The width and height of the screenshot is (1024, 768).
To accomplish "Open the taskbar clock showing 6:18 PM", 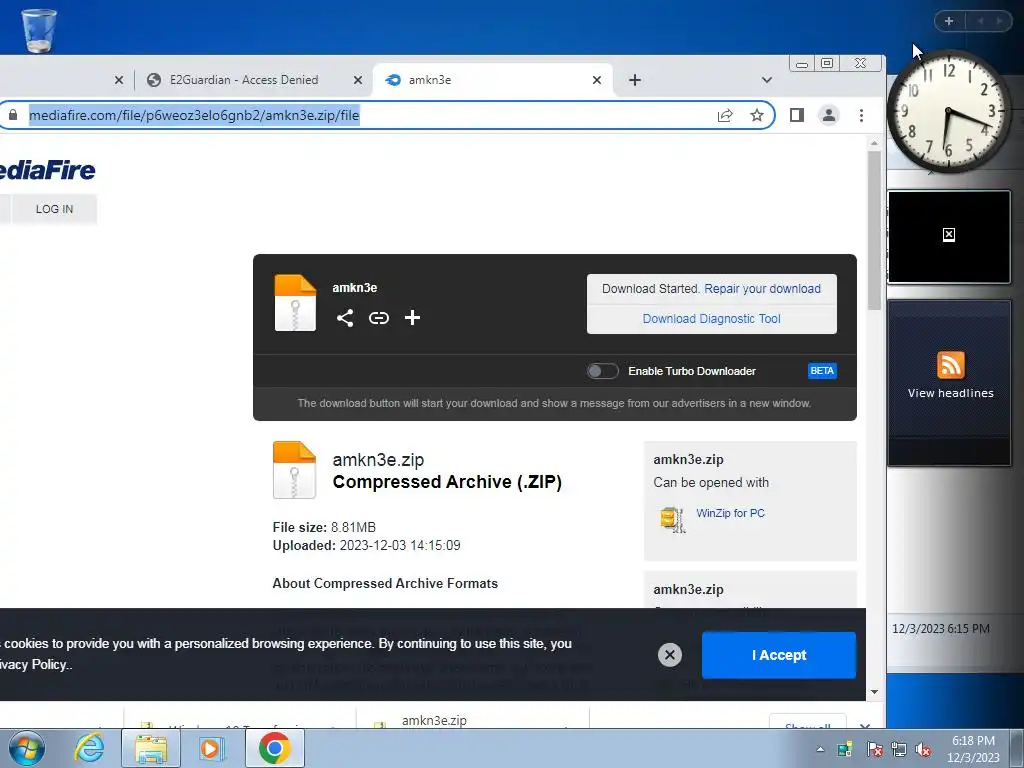I will pyautogui.click(x=973, y=749).
